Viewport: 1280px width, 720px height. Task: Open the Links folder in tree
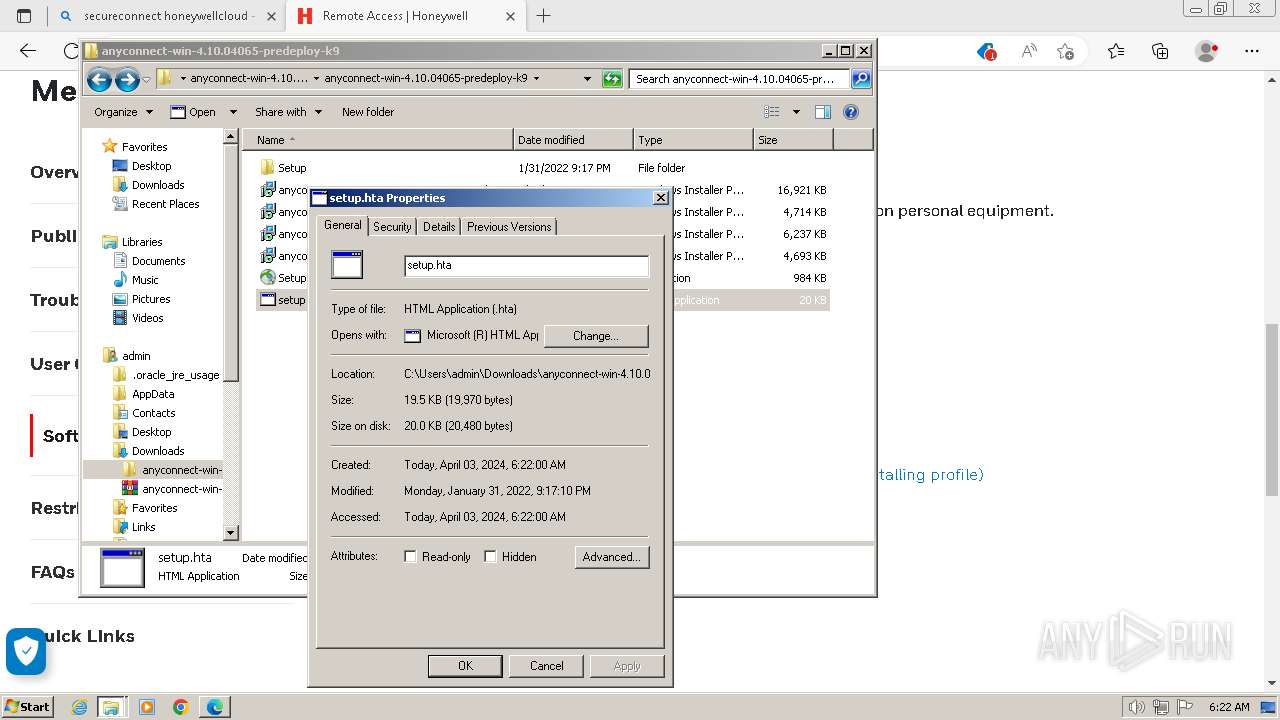click(143, 527)
